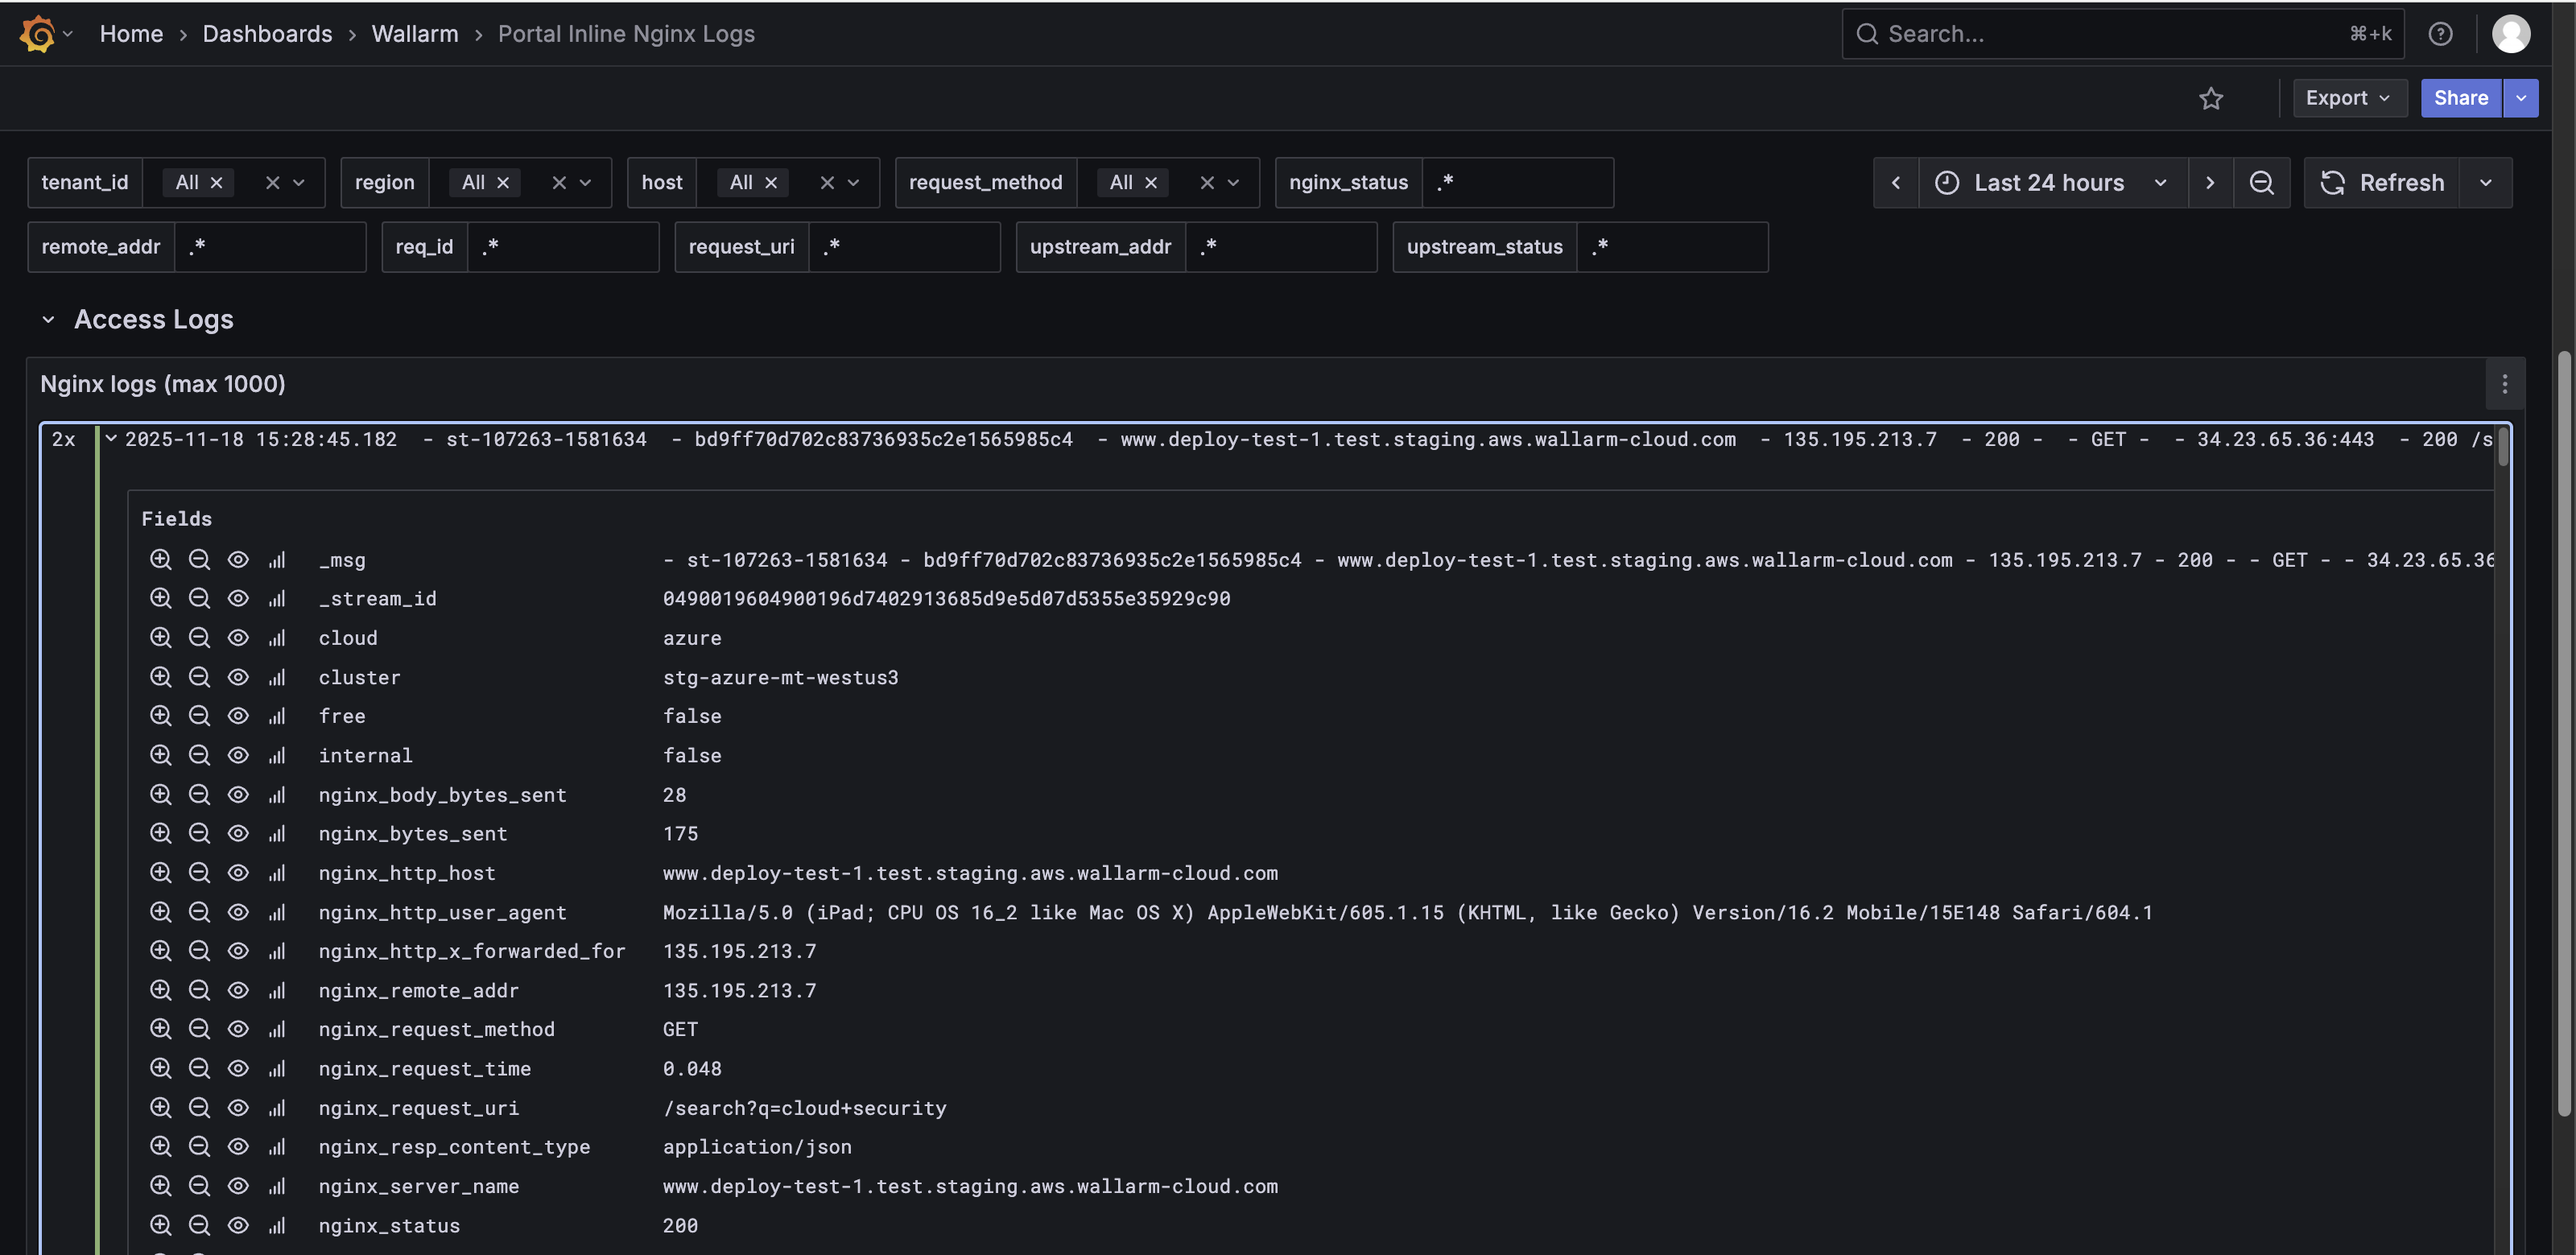Screen dimensions: 2576x1255
Task: Show ad-hoc statistics for nginx_status field
Action: click(277, 1225)
